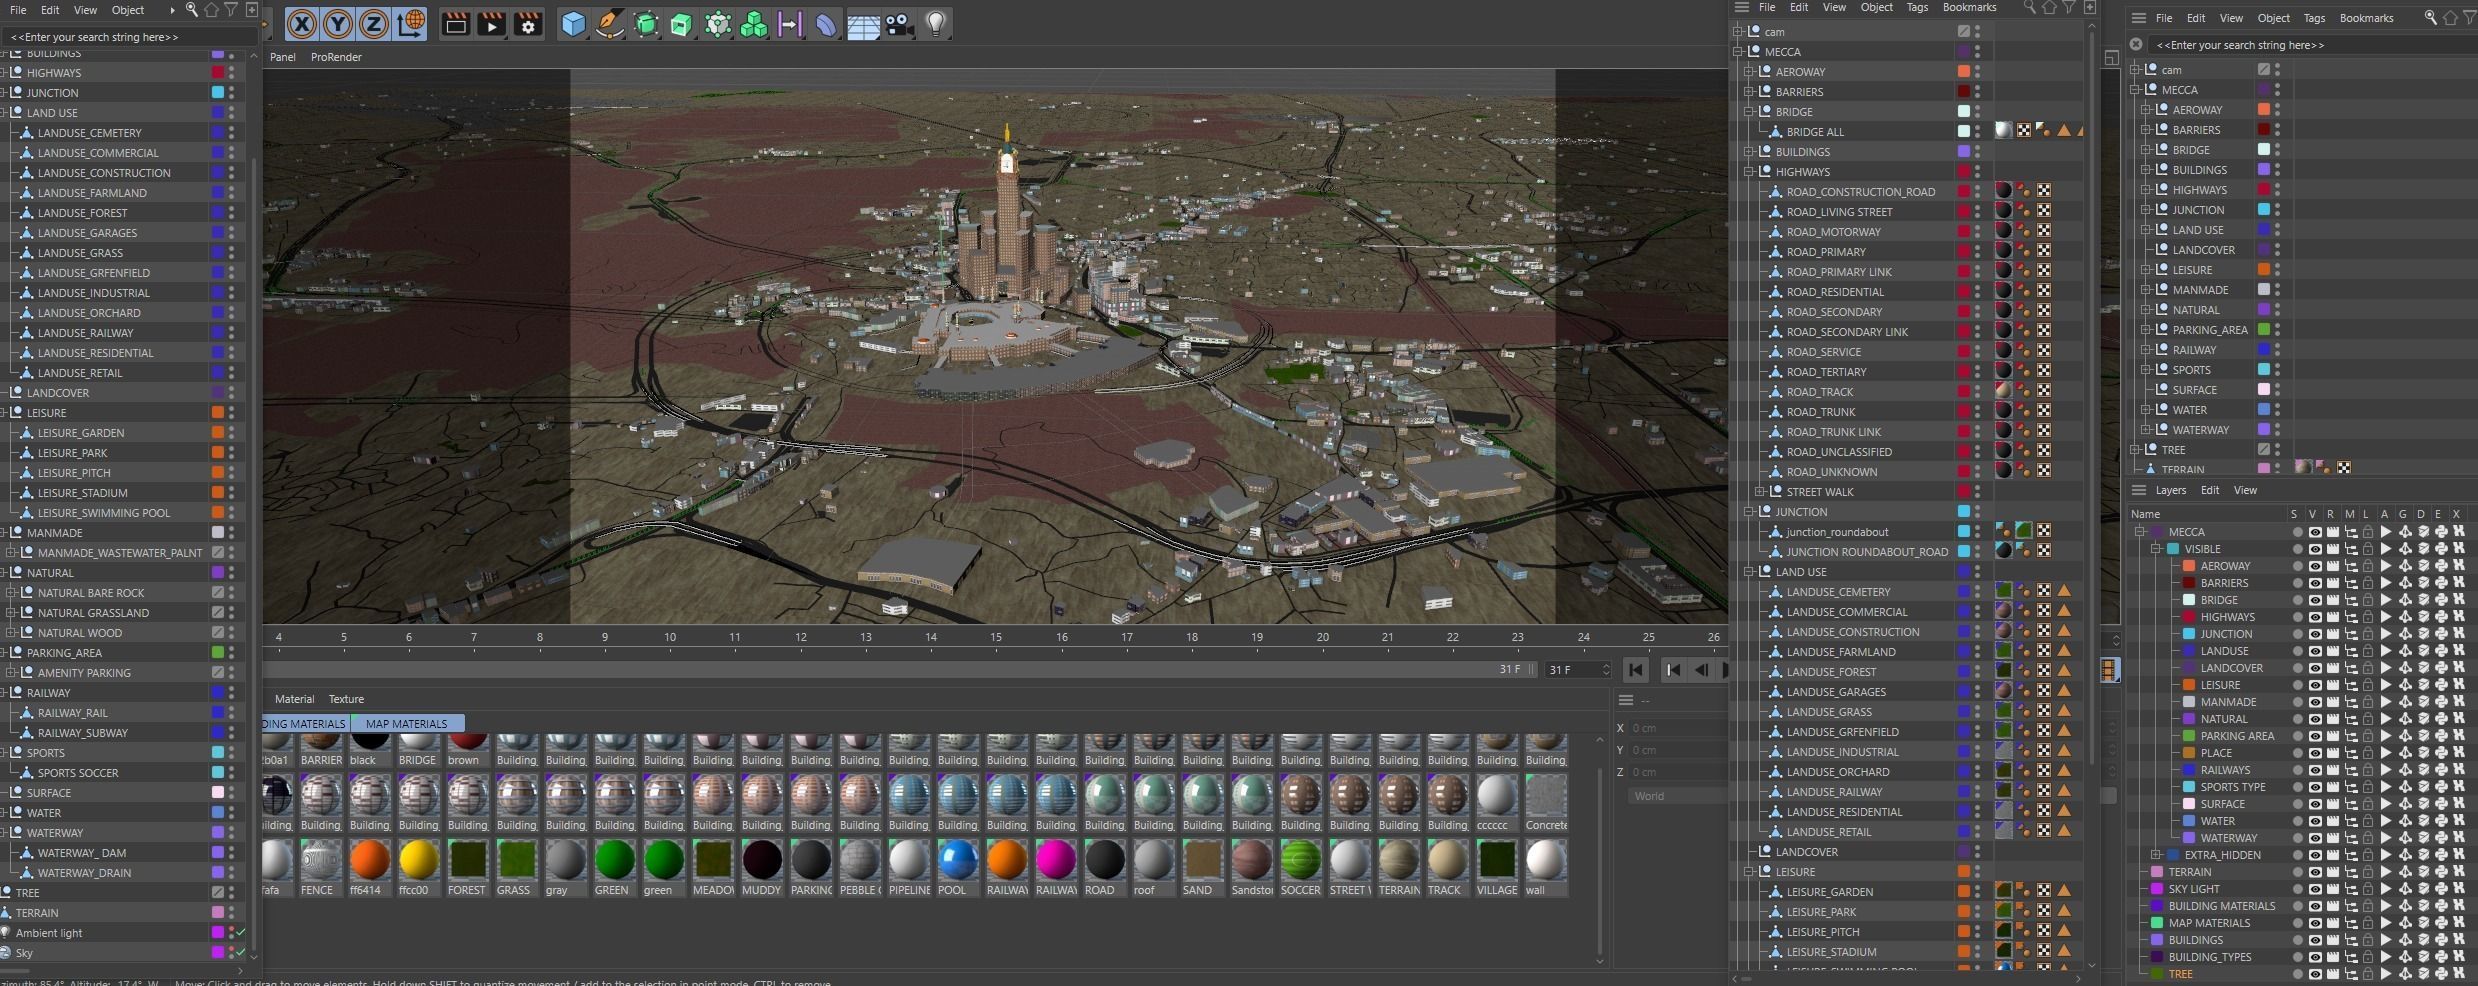The height and width of the screenshot is (986, 2478).
Task: Open Texture menu in material manager
Action: 346,699
